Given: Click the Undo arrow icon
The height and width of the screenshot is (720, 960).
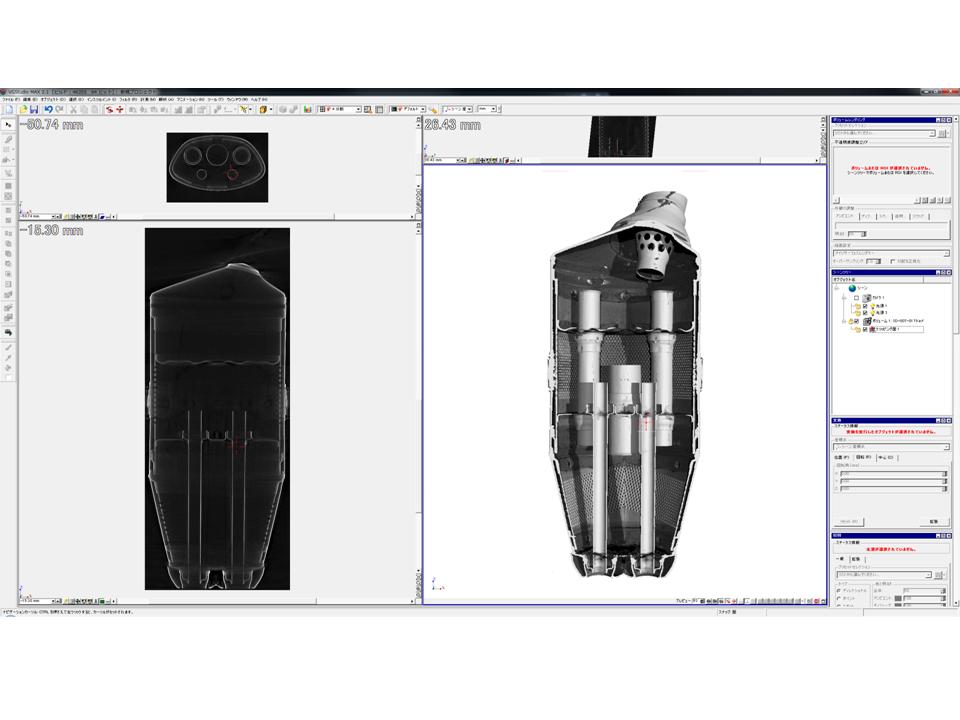Looking at the screenshot, I should pyautogui.click(x=48, y=109).
